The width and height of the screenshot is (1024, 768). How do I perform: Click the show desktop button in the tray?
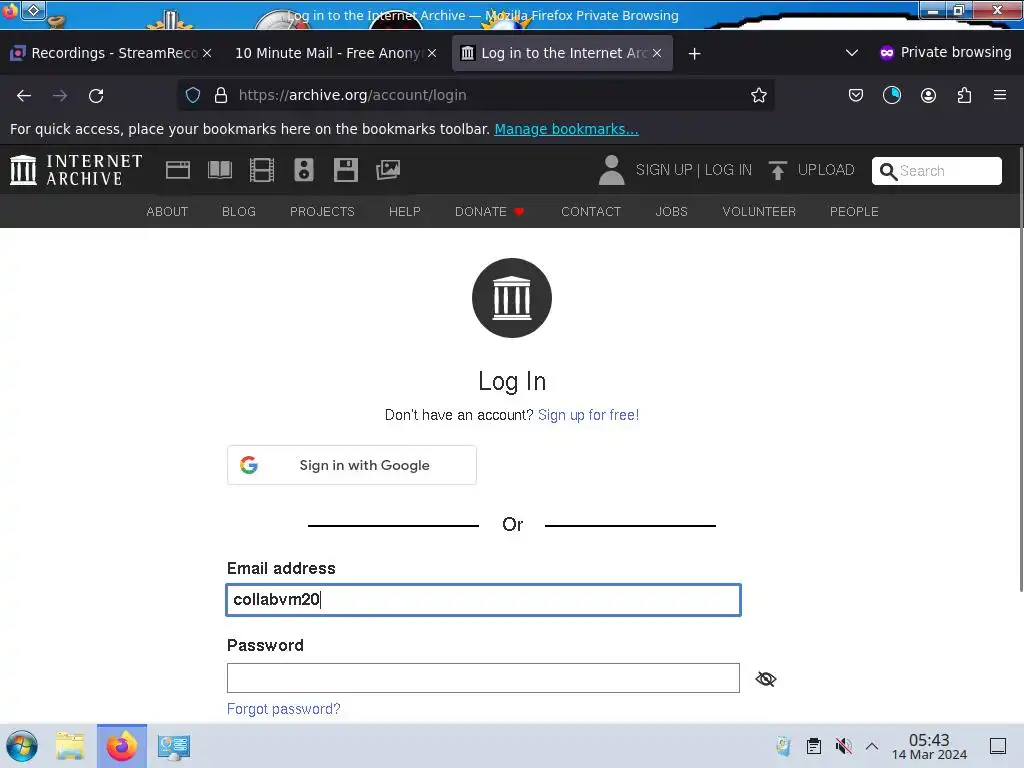point(998,746)
